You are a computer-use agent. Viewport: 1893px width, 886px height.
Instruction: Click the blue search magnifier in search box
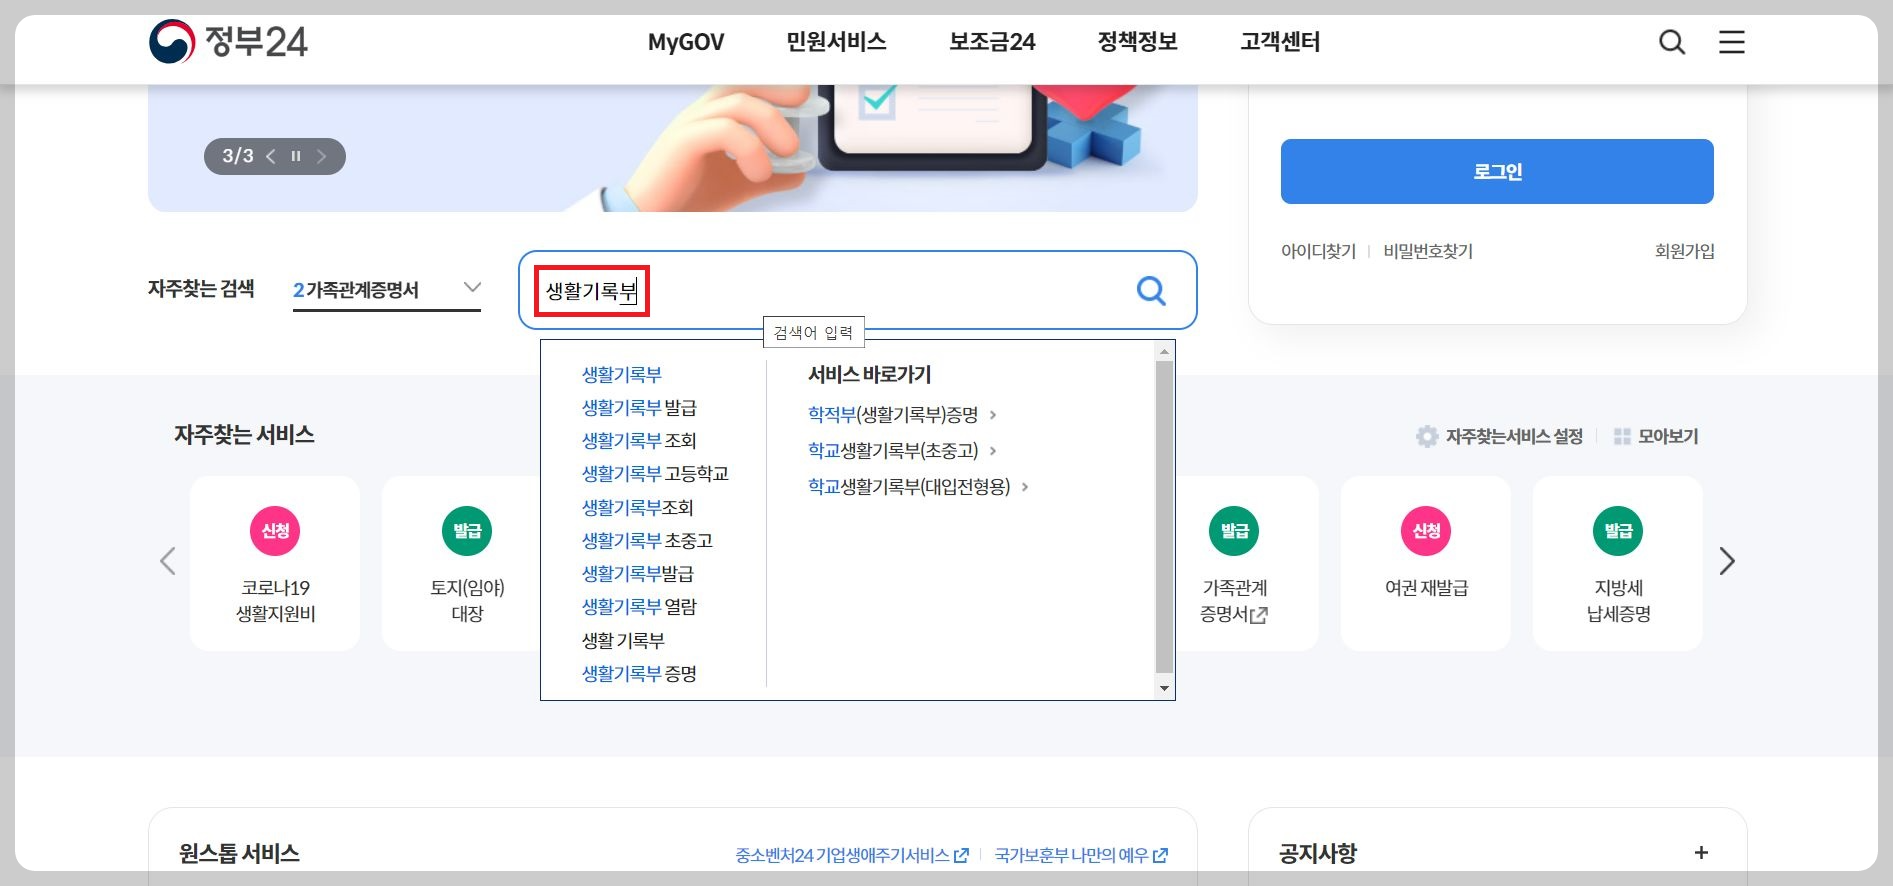point(1151,291)
